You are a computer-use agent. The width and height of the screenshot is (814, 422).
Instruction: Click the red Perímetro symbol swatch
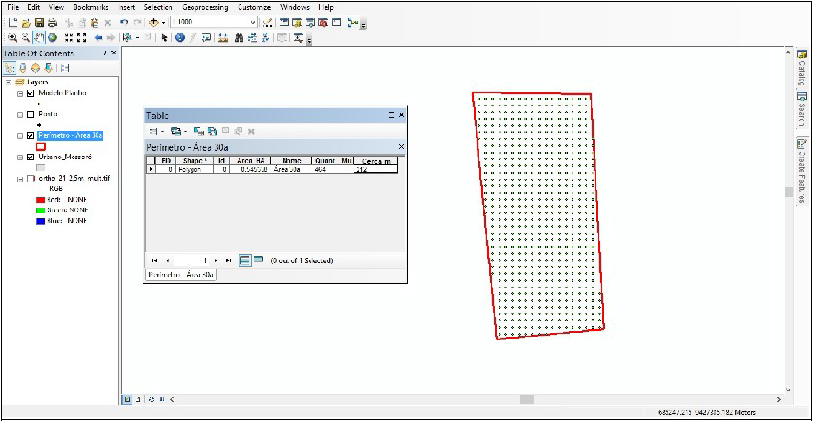point(41,146)
